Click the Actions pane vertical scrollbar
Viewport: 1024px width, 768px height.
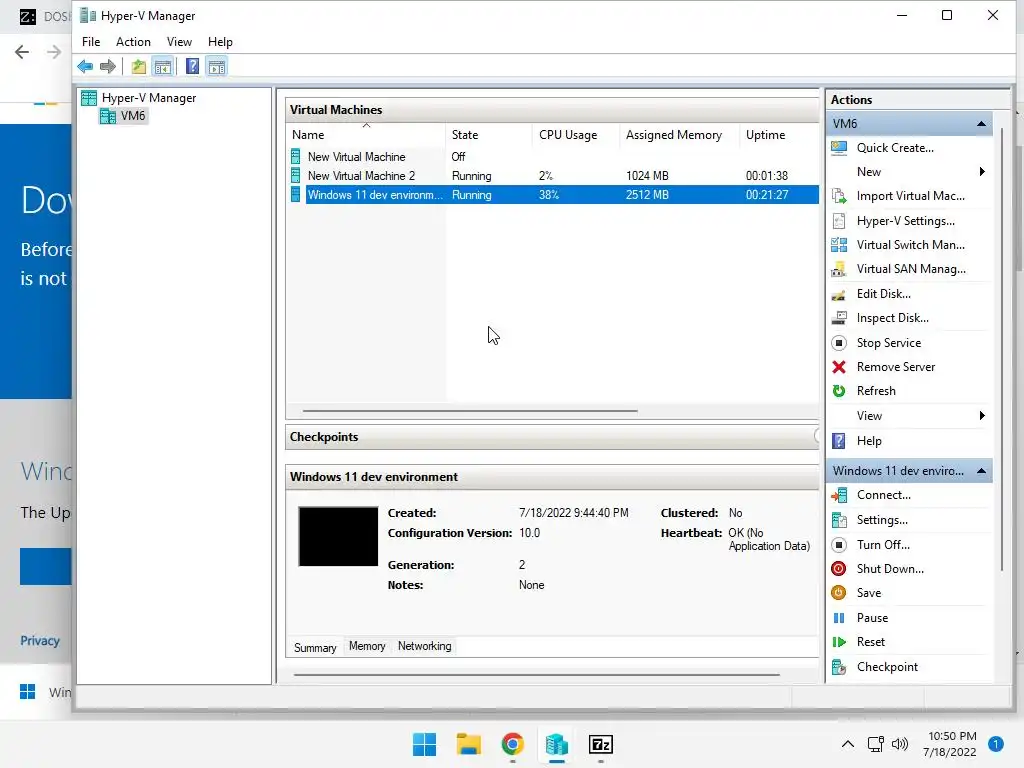(1001, 349)
